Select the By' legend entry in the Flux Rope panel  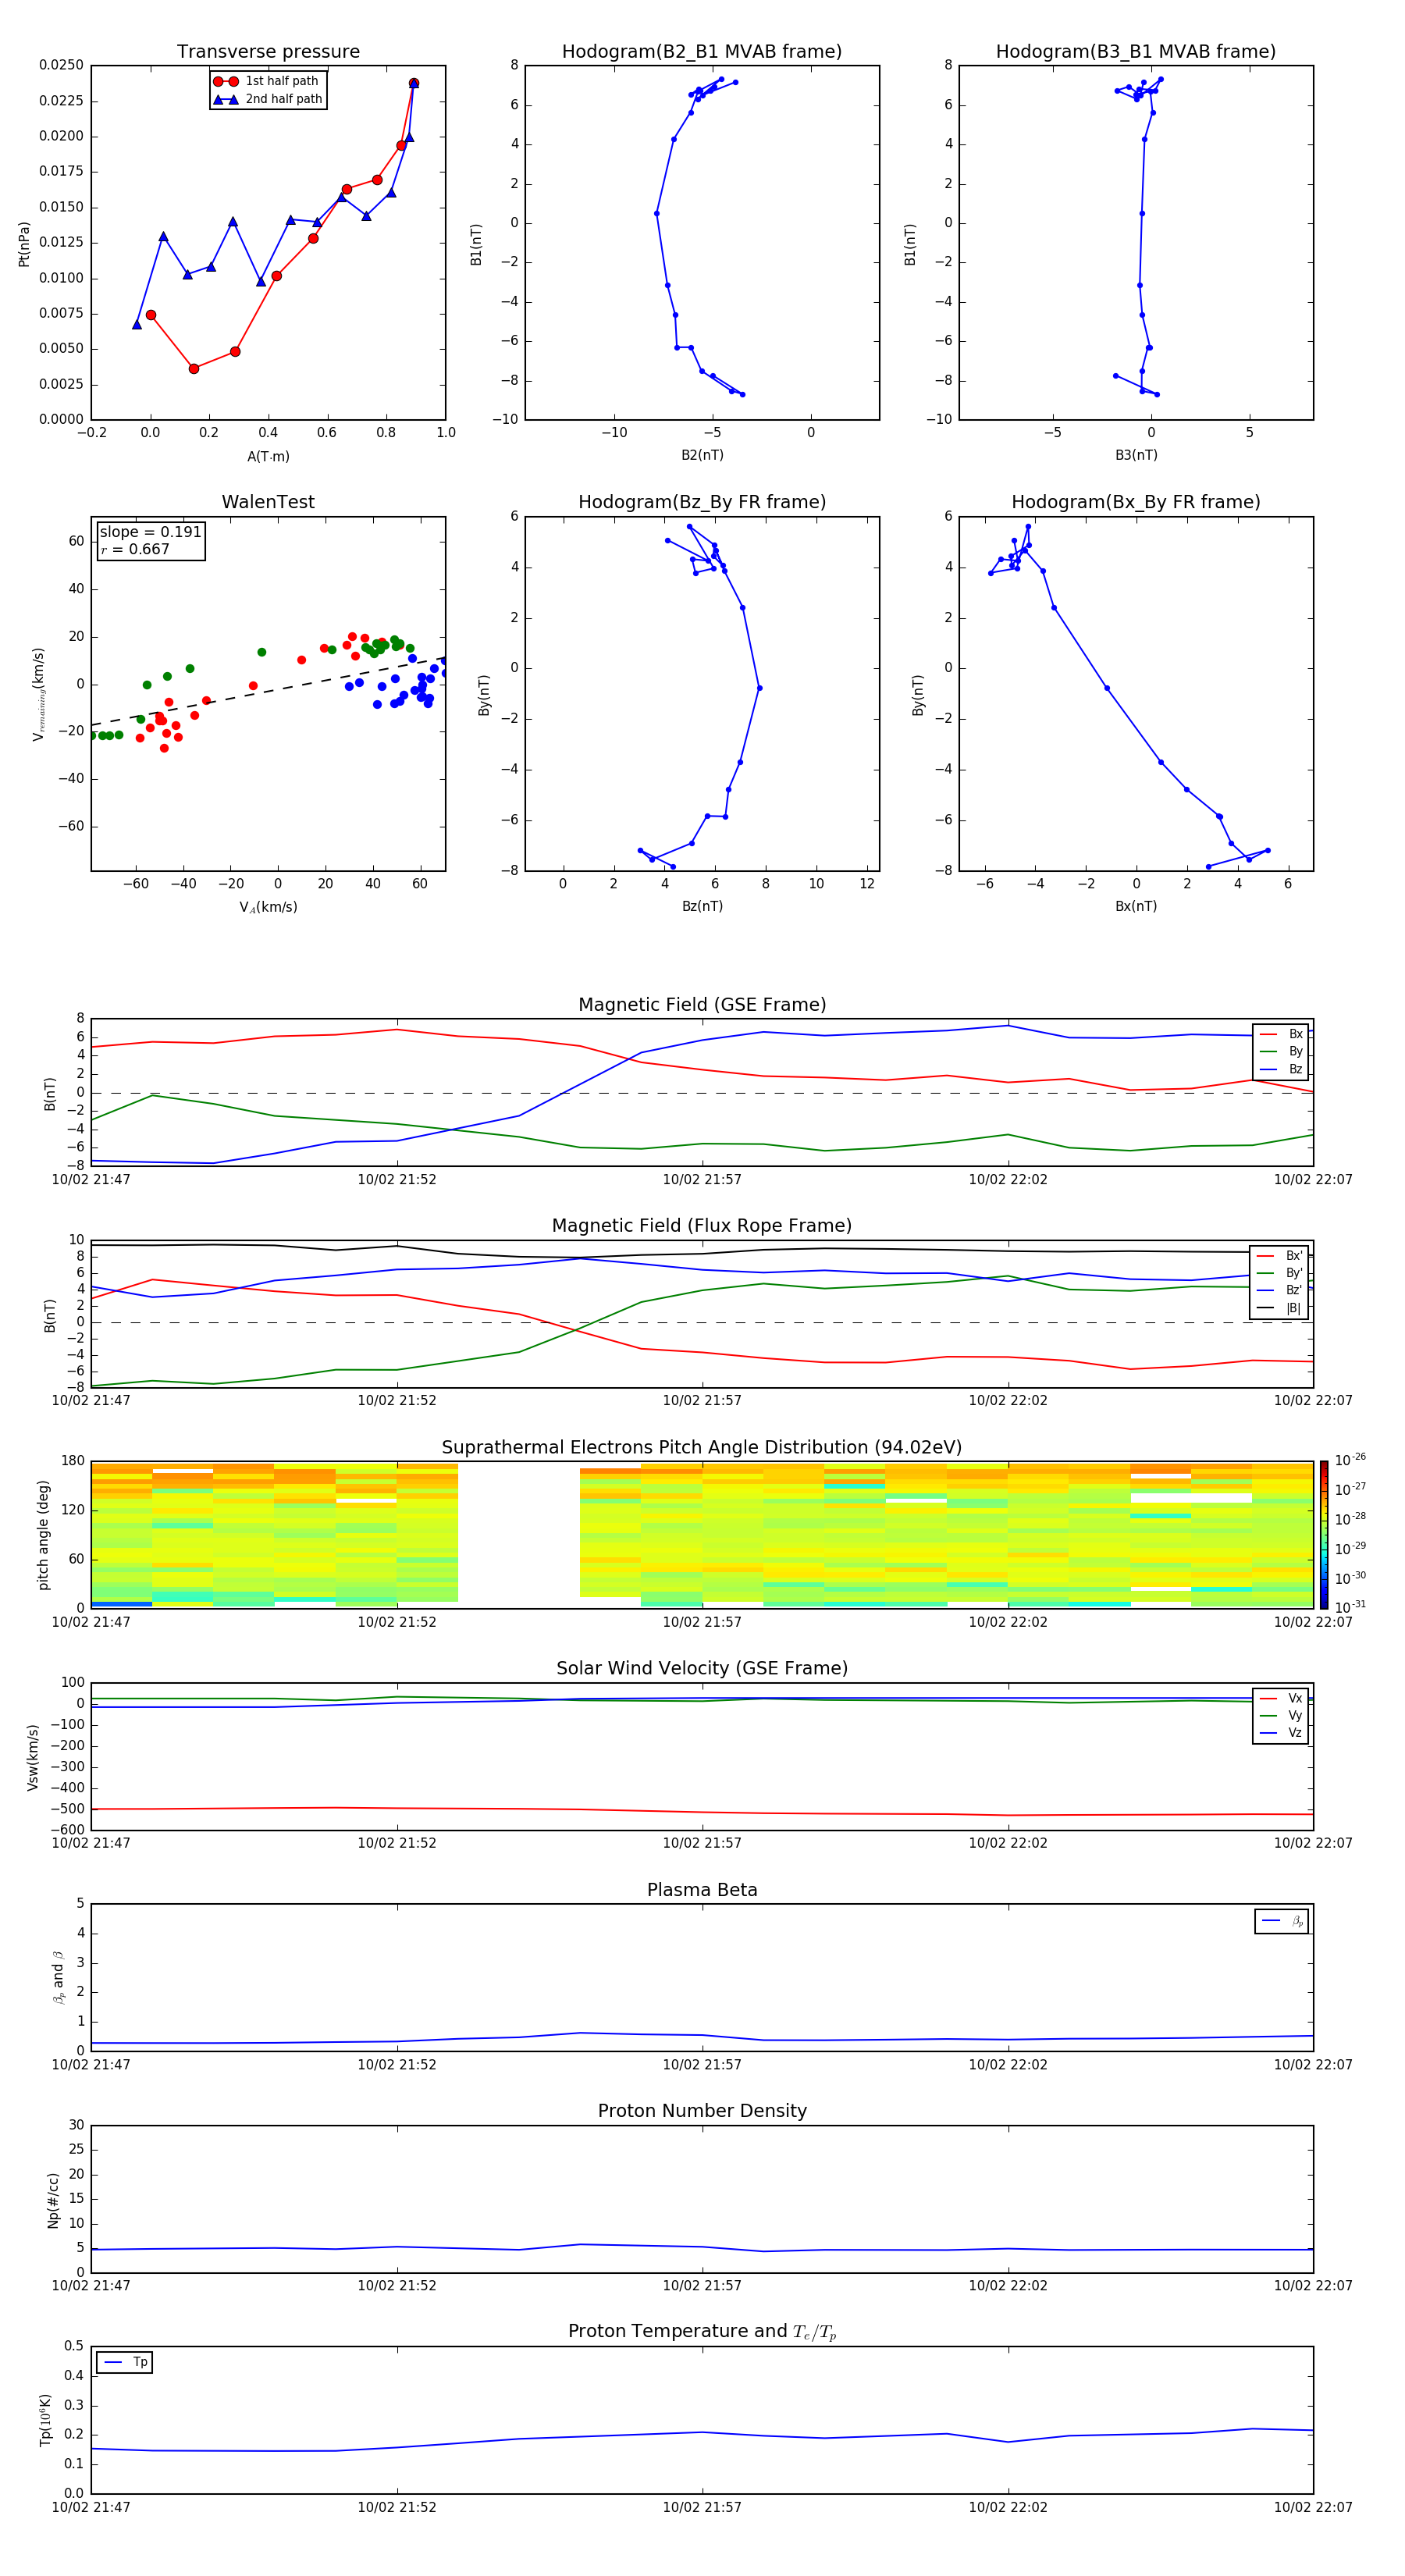click(1280, 1273)
